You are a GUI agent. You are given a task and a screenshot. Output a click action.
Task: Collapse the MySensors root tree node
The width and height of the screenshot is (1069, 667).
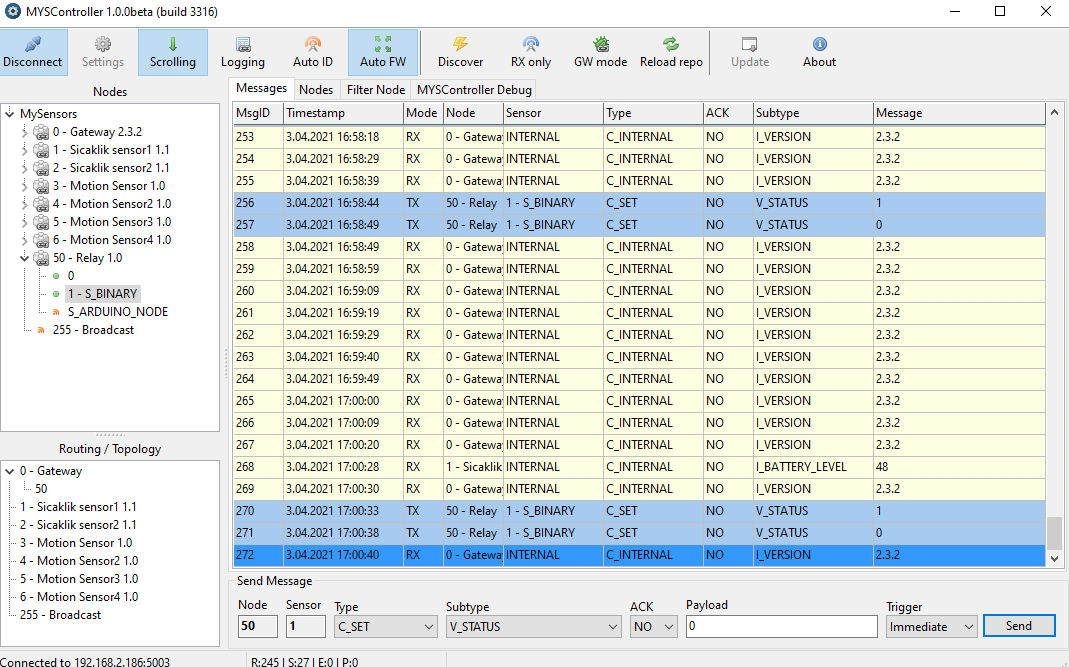click(x=10, y=114)
